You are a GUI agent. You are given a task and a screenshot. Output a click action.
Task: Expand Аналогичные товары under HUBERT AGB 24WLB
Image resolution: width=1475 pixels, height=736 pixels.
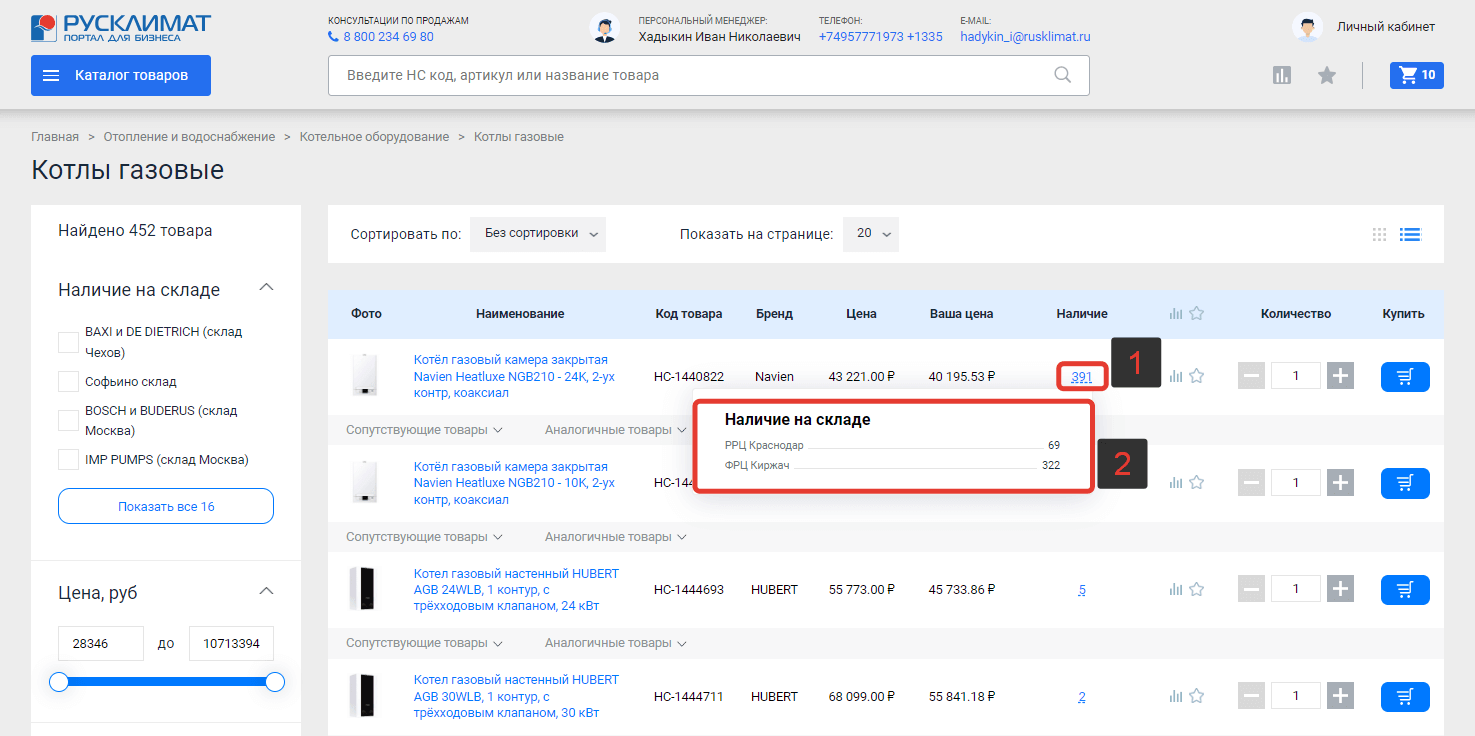616,643
